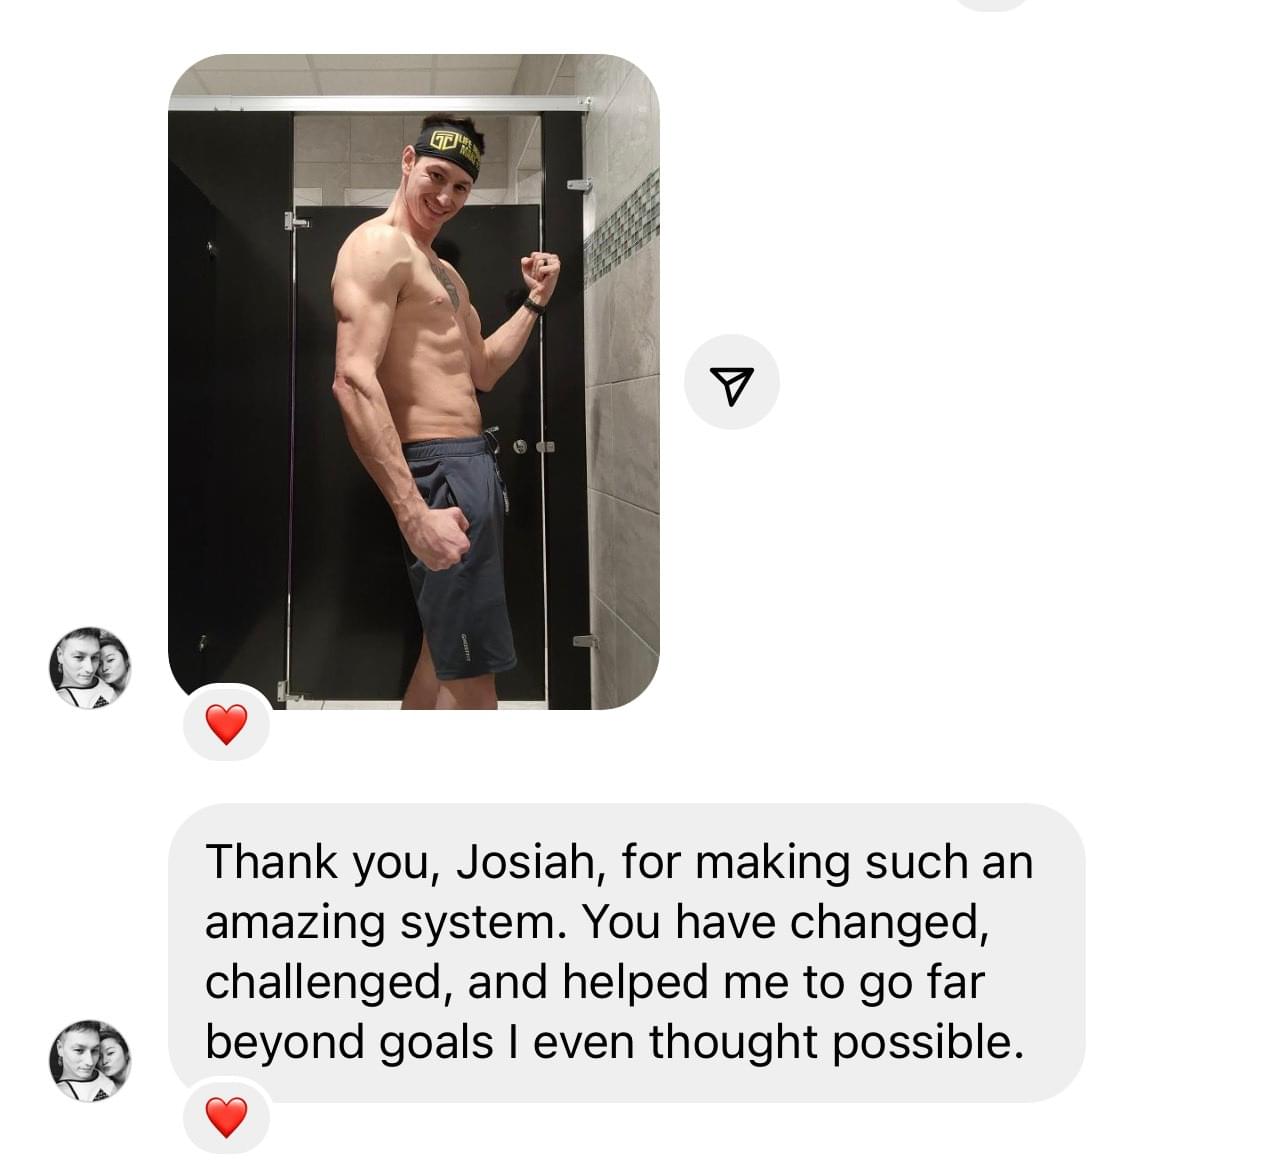
Task: Open the red heart reaction under the photo
Action: point(226,724)
